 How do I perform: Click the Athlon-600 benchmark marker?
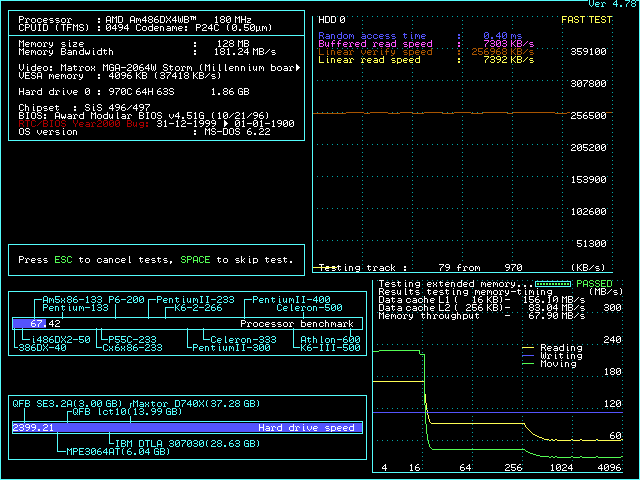tap(331, 339)
